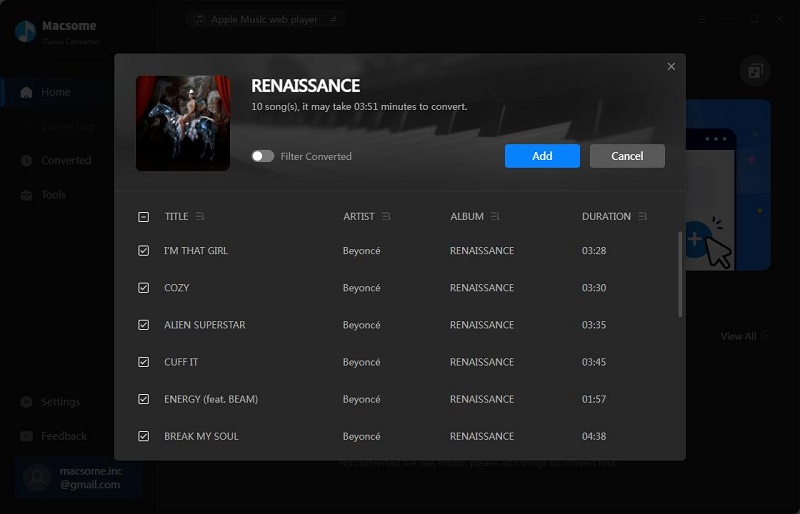Click the Apple Music web player switch icon
Image resolution: width=800 pixels, height=514 pixels.
pyautogui.click(x=333, y=19)
